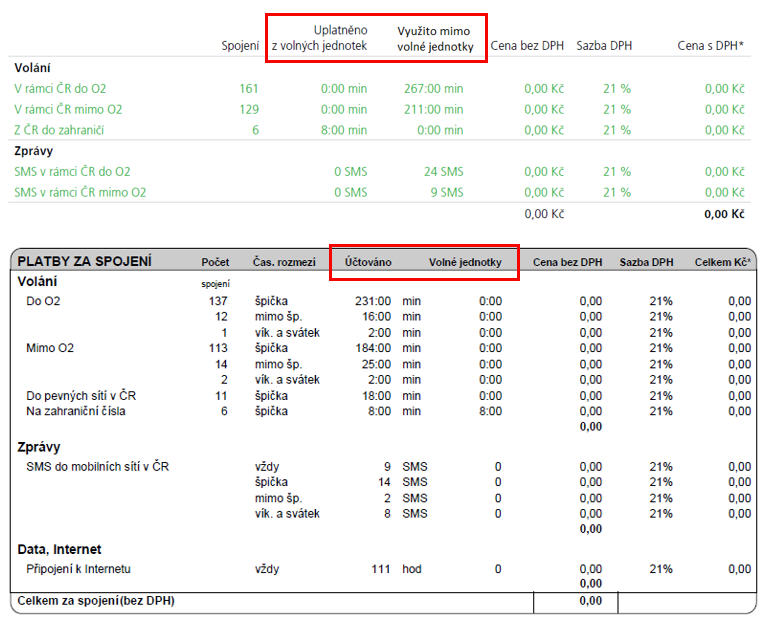This screenshot has height=625, width=765.
Task: Click the 'SMS v rámci ČR do O2' entry
Action: point(72,172)
